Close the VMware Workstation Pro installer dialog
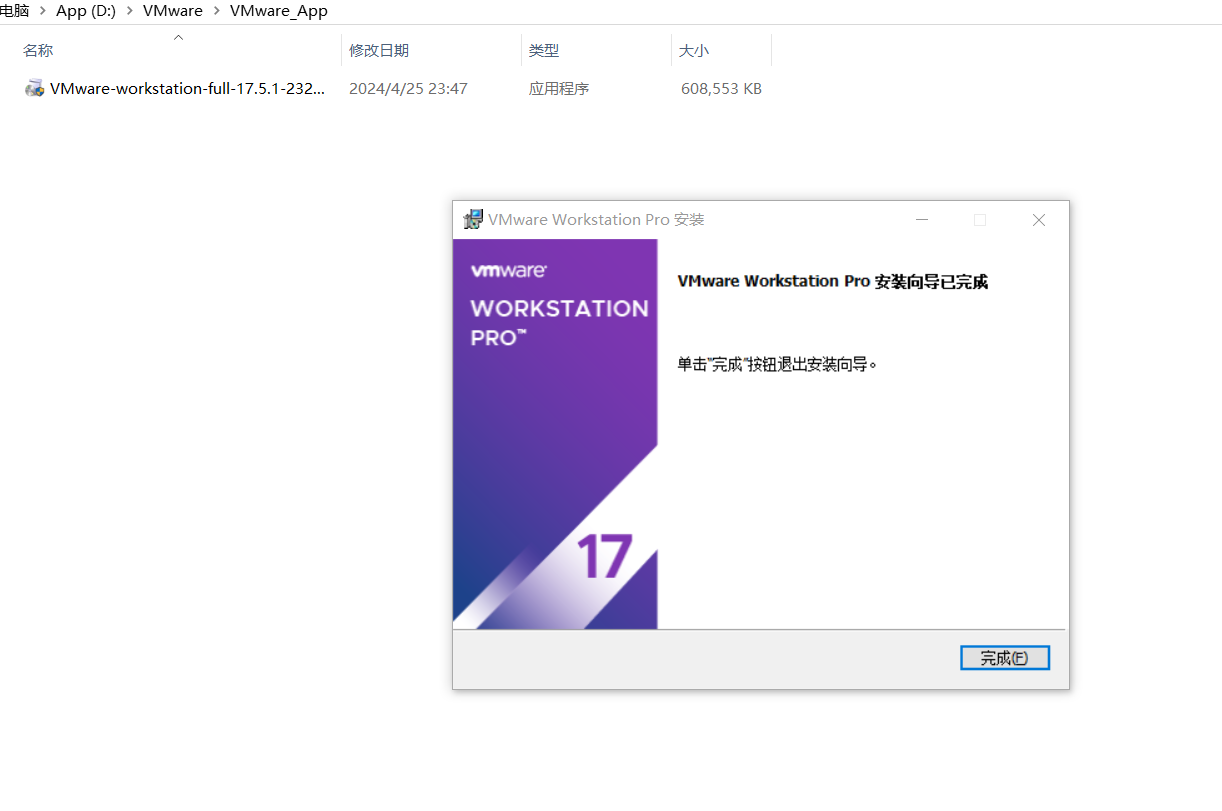The width and height of the screenshot is (1222, 811). [x=1039, y=220]
